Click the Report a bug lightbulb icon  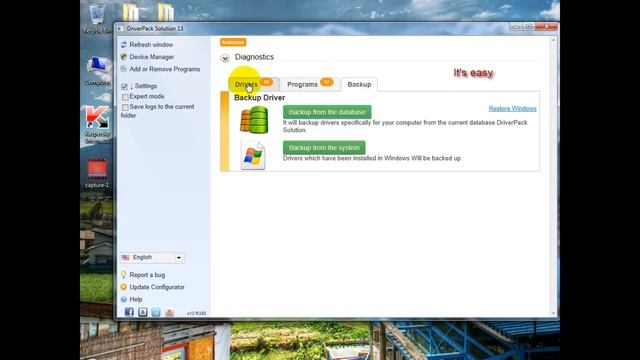pos(124,275)
